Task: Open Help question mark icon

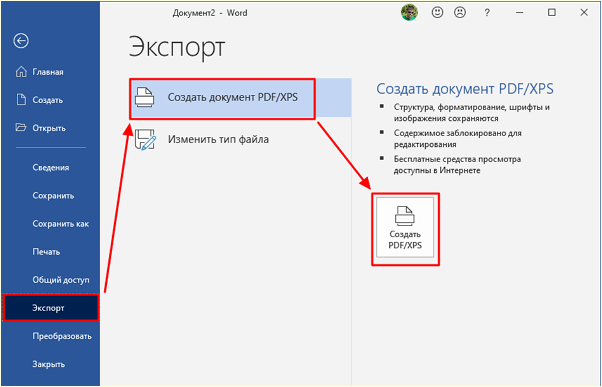Action: click(487, 13)
